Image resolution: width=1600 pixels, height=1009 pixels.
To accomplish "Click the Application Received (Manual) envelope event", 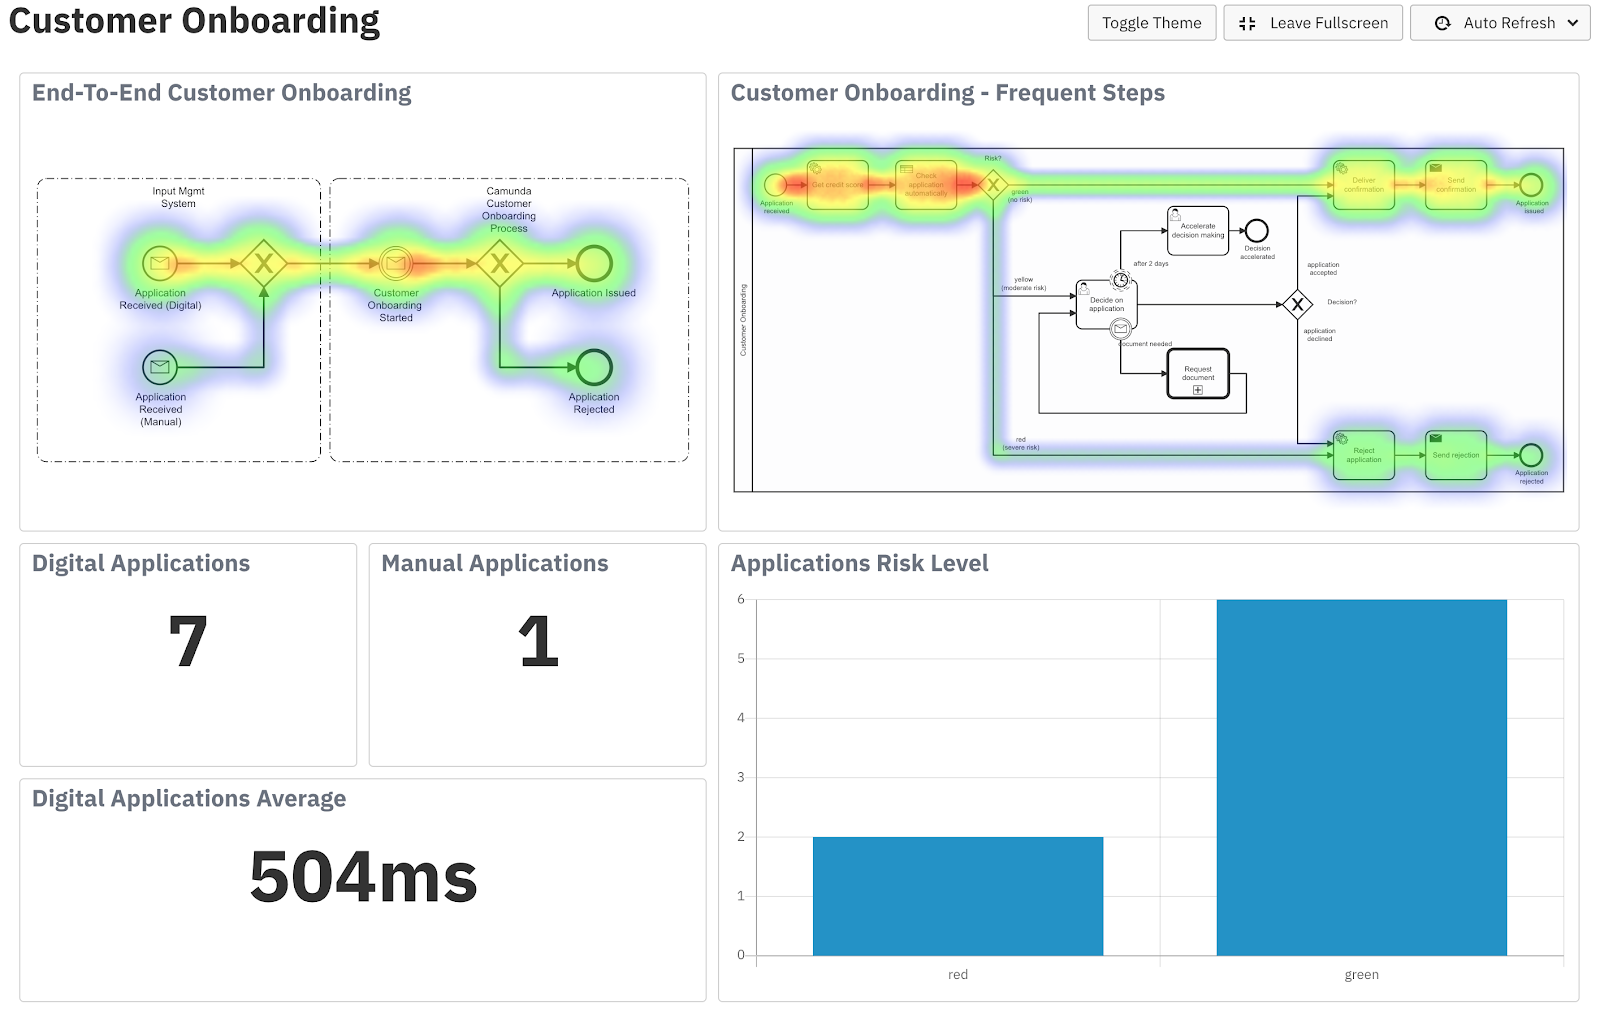I will coord(159,367).
